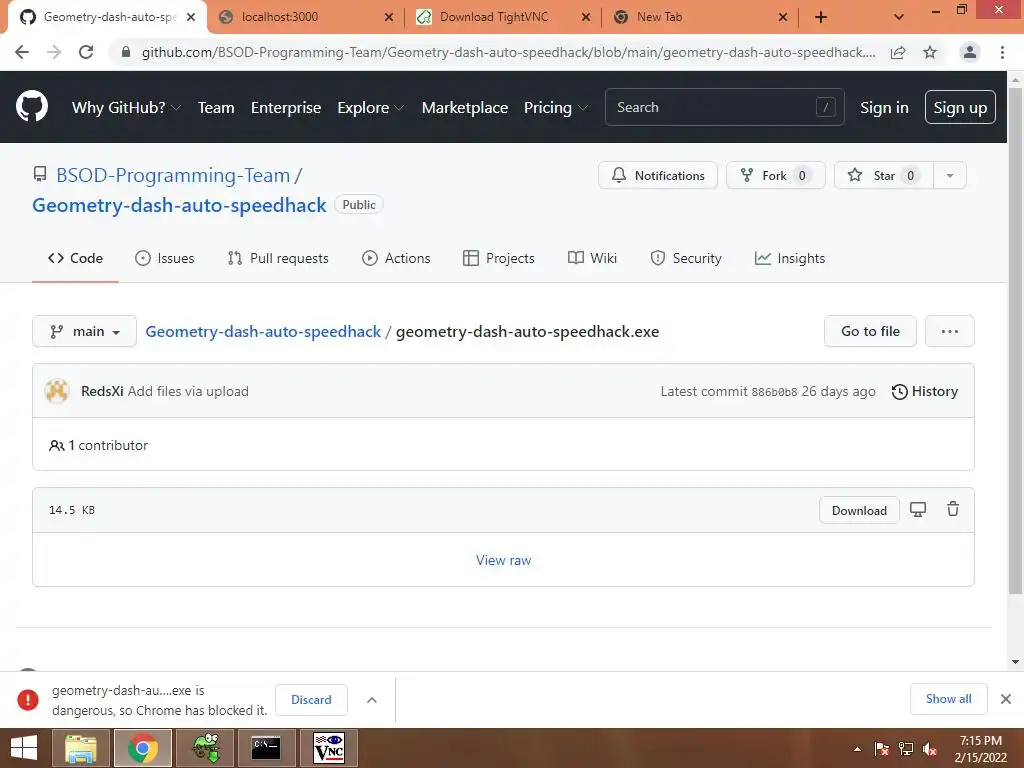1024x768 pixels.
Task: Click Go to file button
Action: point(870,331)
